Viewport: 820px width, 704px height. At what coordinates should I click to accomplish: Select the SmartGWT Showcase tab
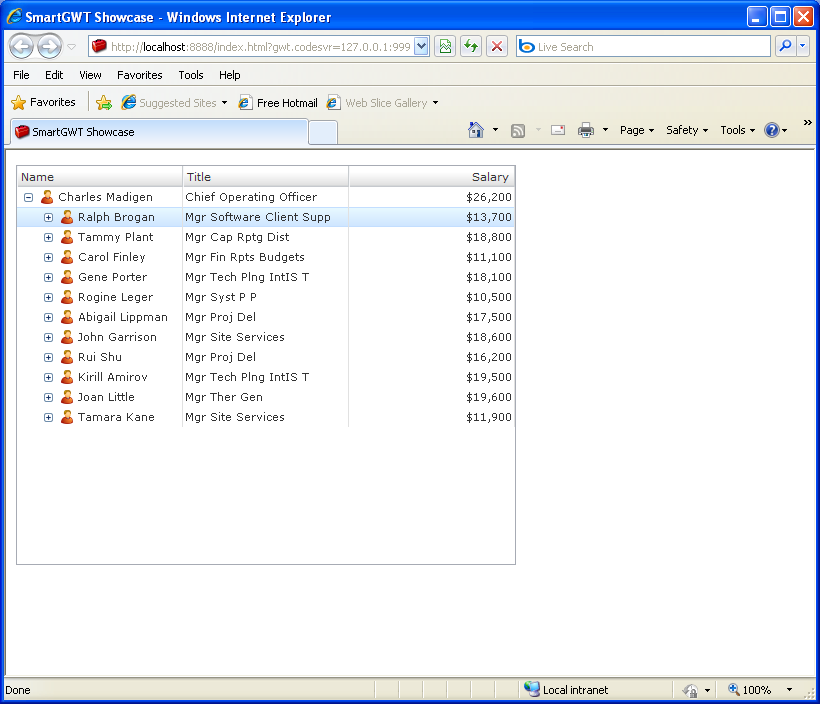158,132
